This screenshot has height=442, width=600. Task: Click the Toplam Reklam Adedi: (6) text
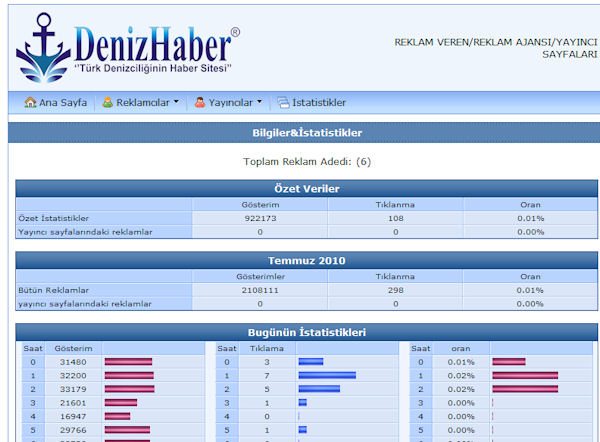pyautogui.click(x=307, y=161)
